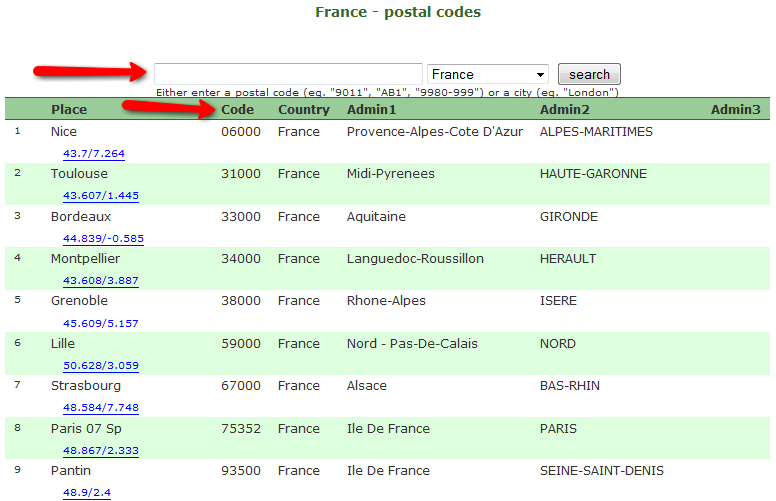Click the GIRONDE department cell
Viewport: 776px width, 501px height.
click(569, 217)
